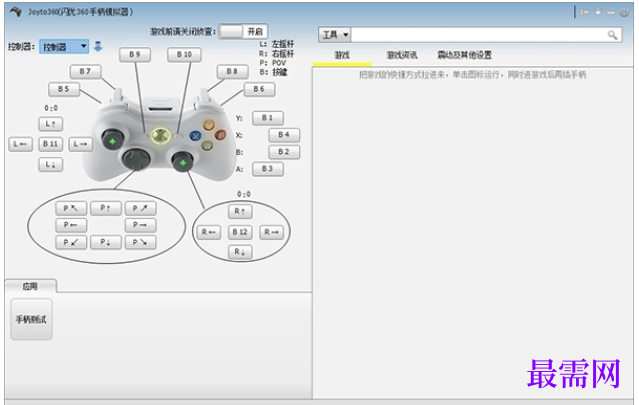The width and height of the screenshot is (639, 405).
Task: Switch to the 游戏资讯 tab
Action: click(x=401, y=55)
